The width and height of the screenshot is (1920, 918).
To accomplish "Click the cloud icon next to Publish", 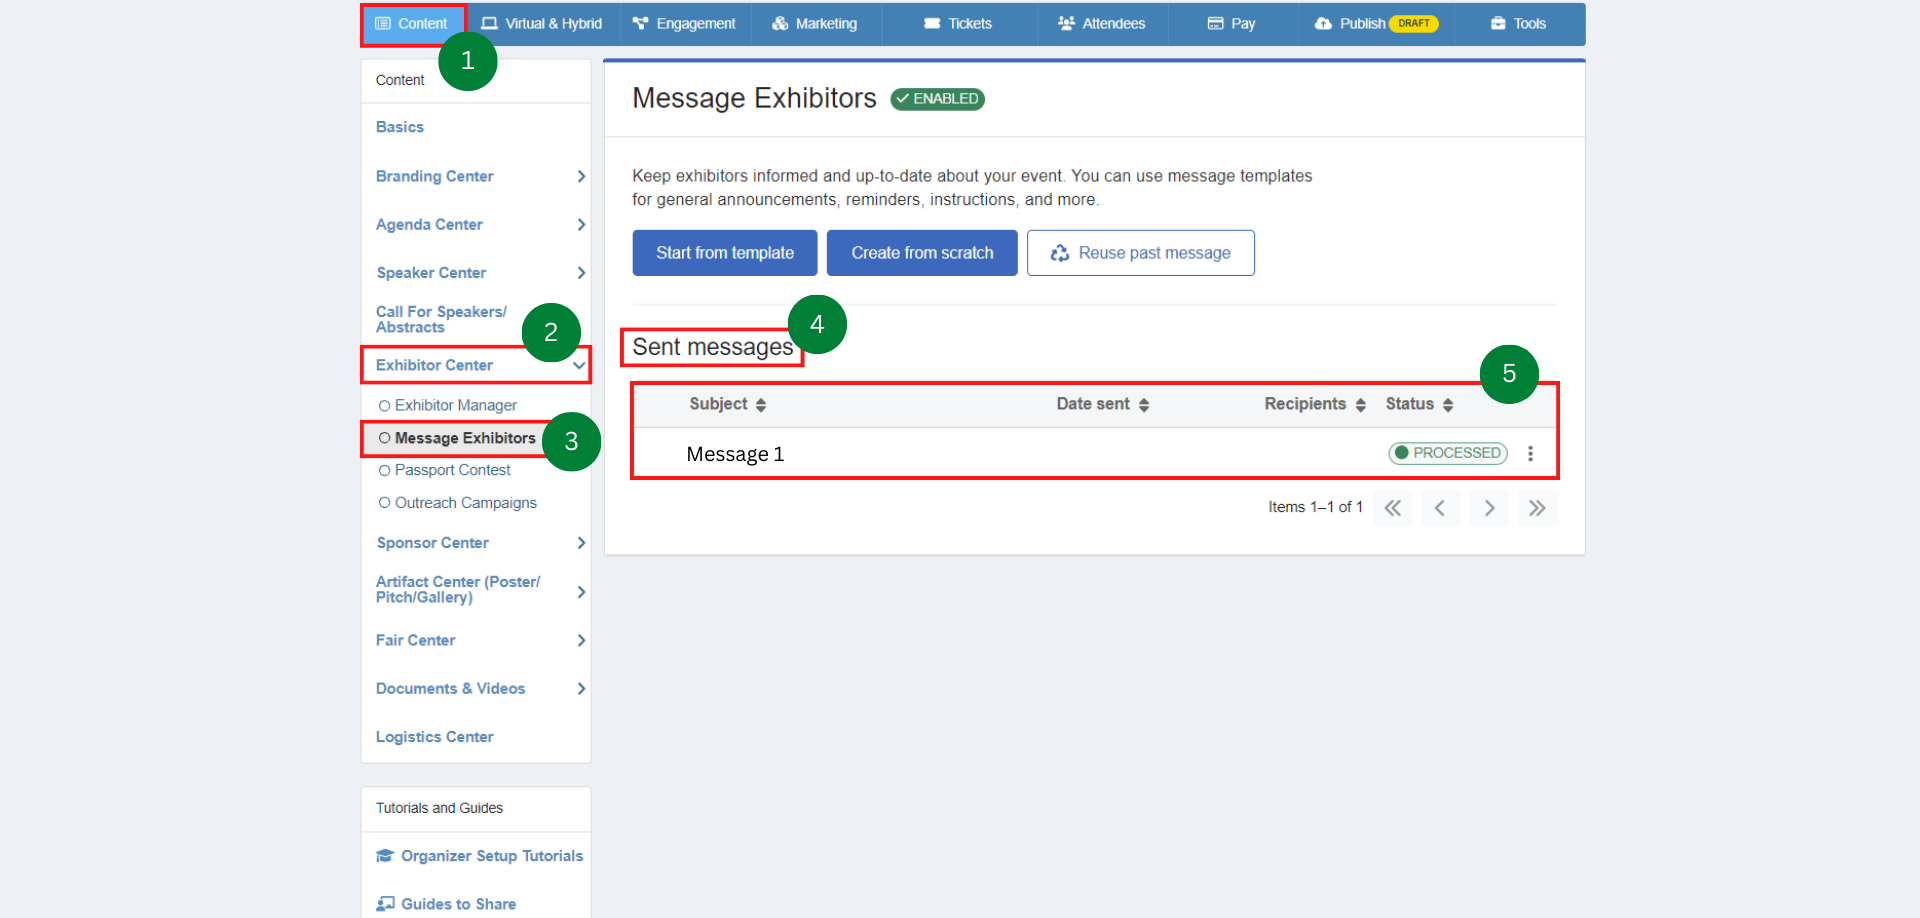I will [x=1322, y=23].
